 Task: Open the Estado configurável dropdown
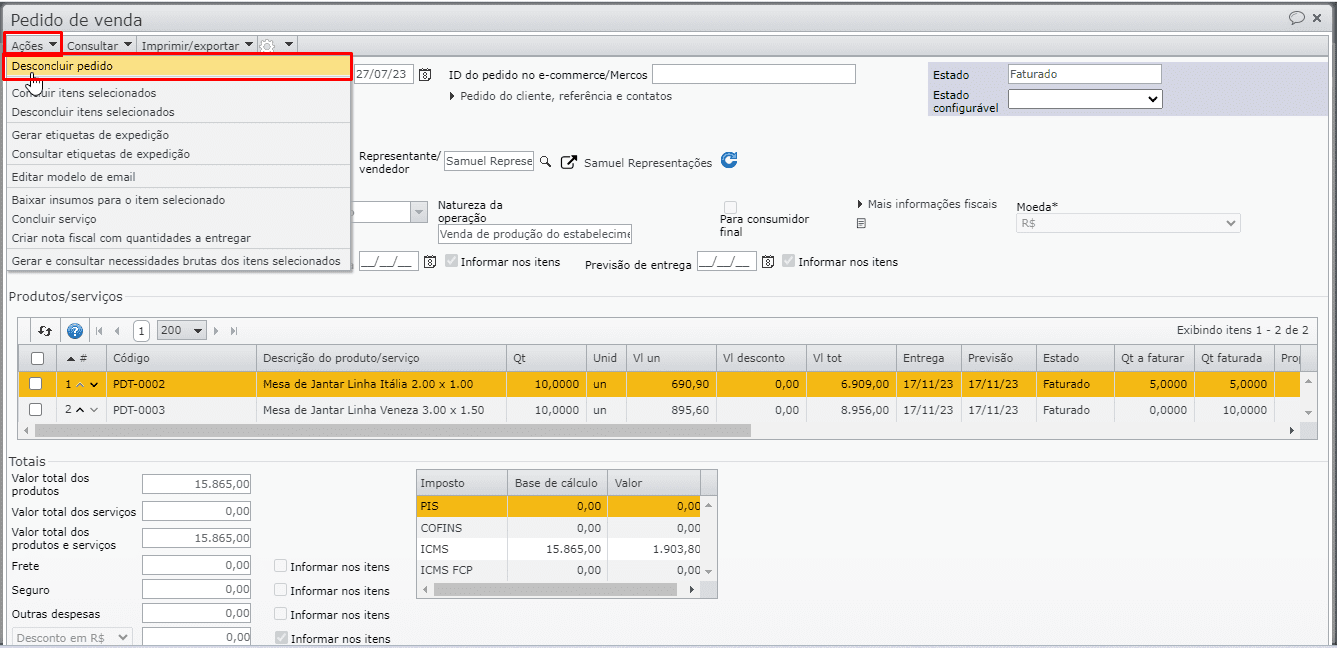tap(1084, 99)
